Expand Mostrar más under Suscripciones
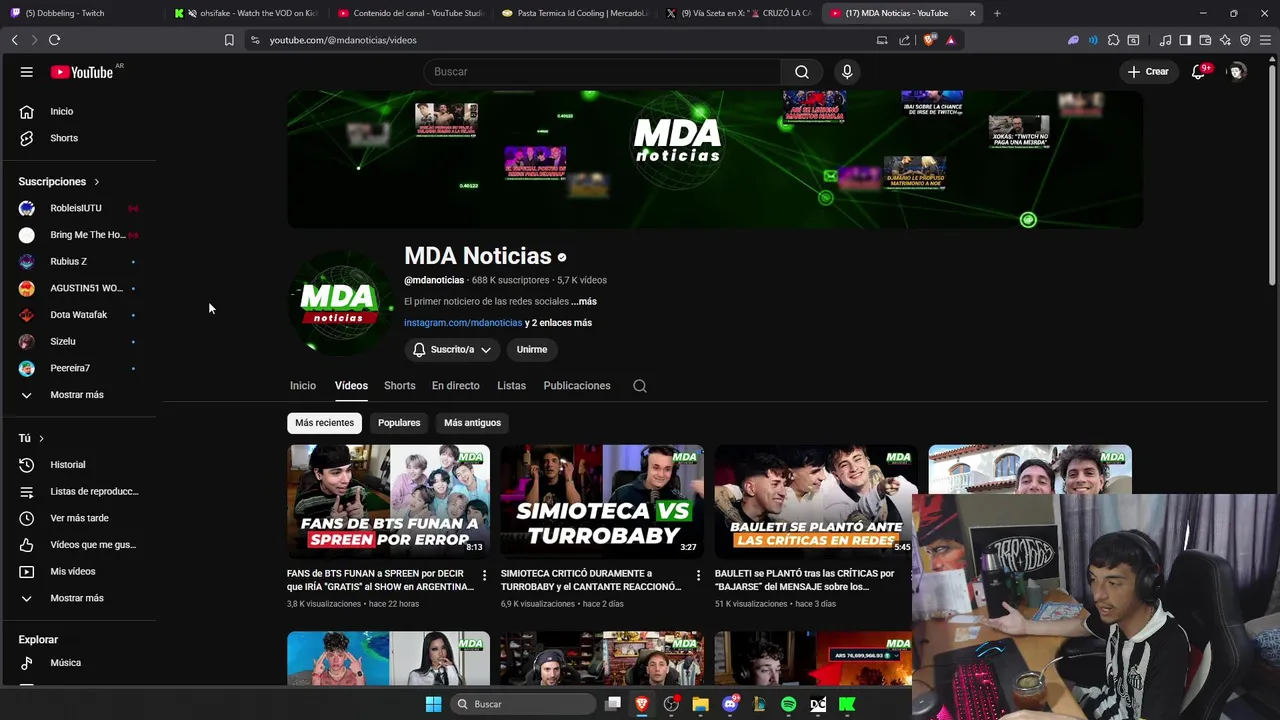Viewport: 1280px width, 720px height. [77, 395]
